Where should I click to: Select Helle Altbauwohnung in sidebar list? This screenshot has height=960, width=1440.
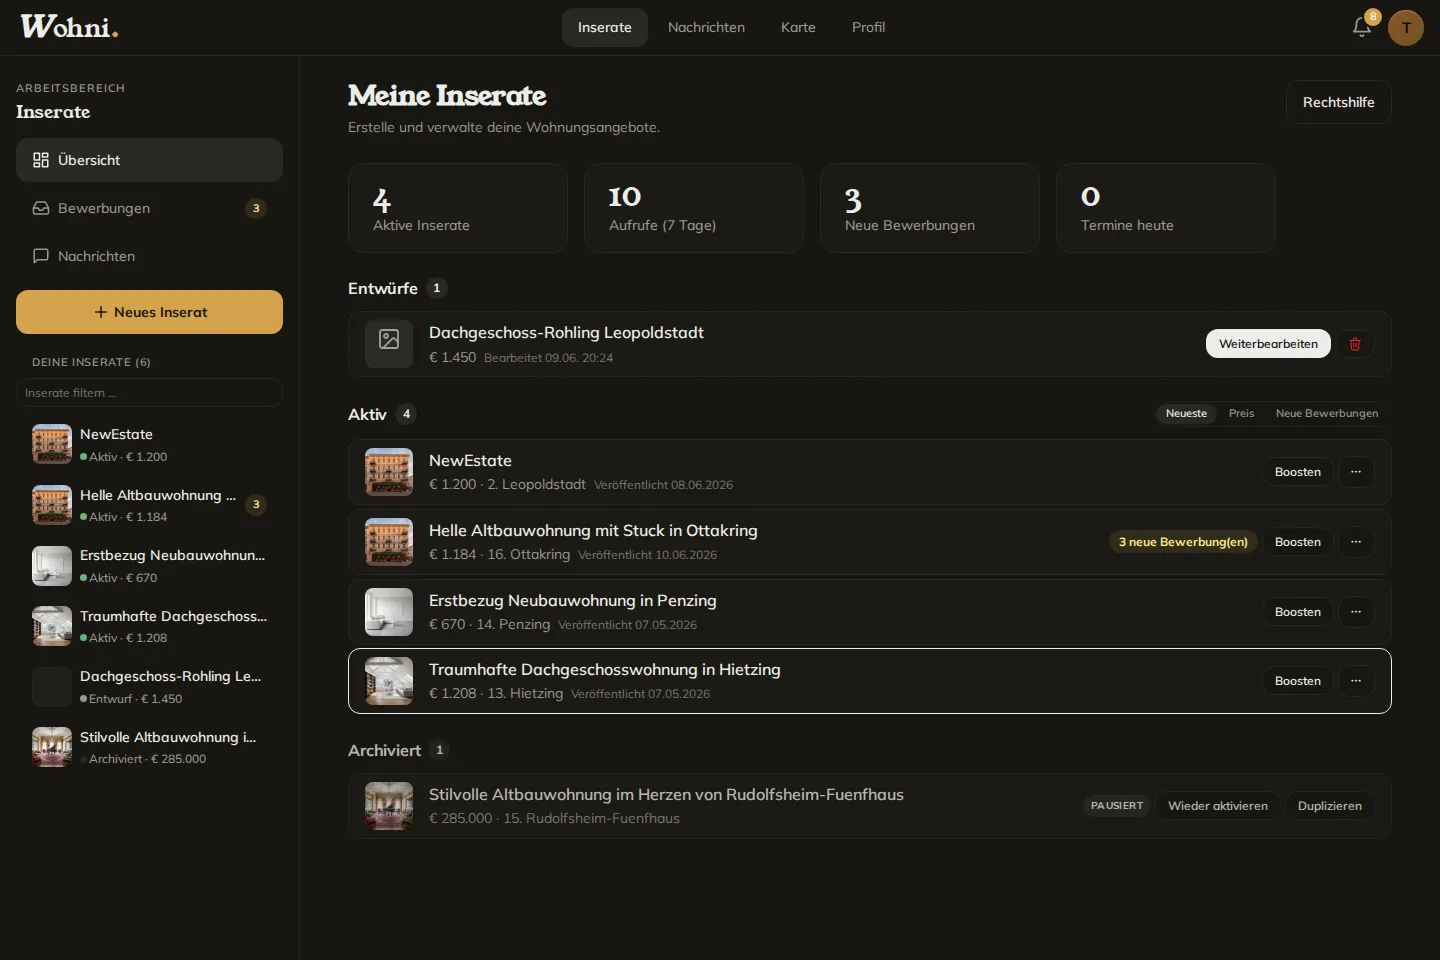[x=149, y=505]
